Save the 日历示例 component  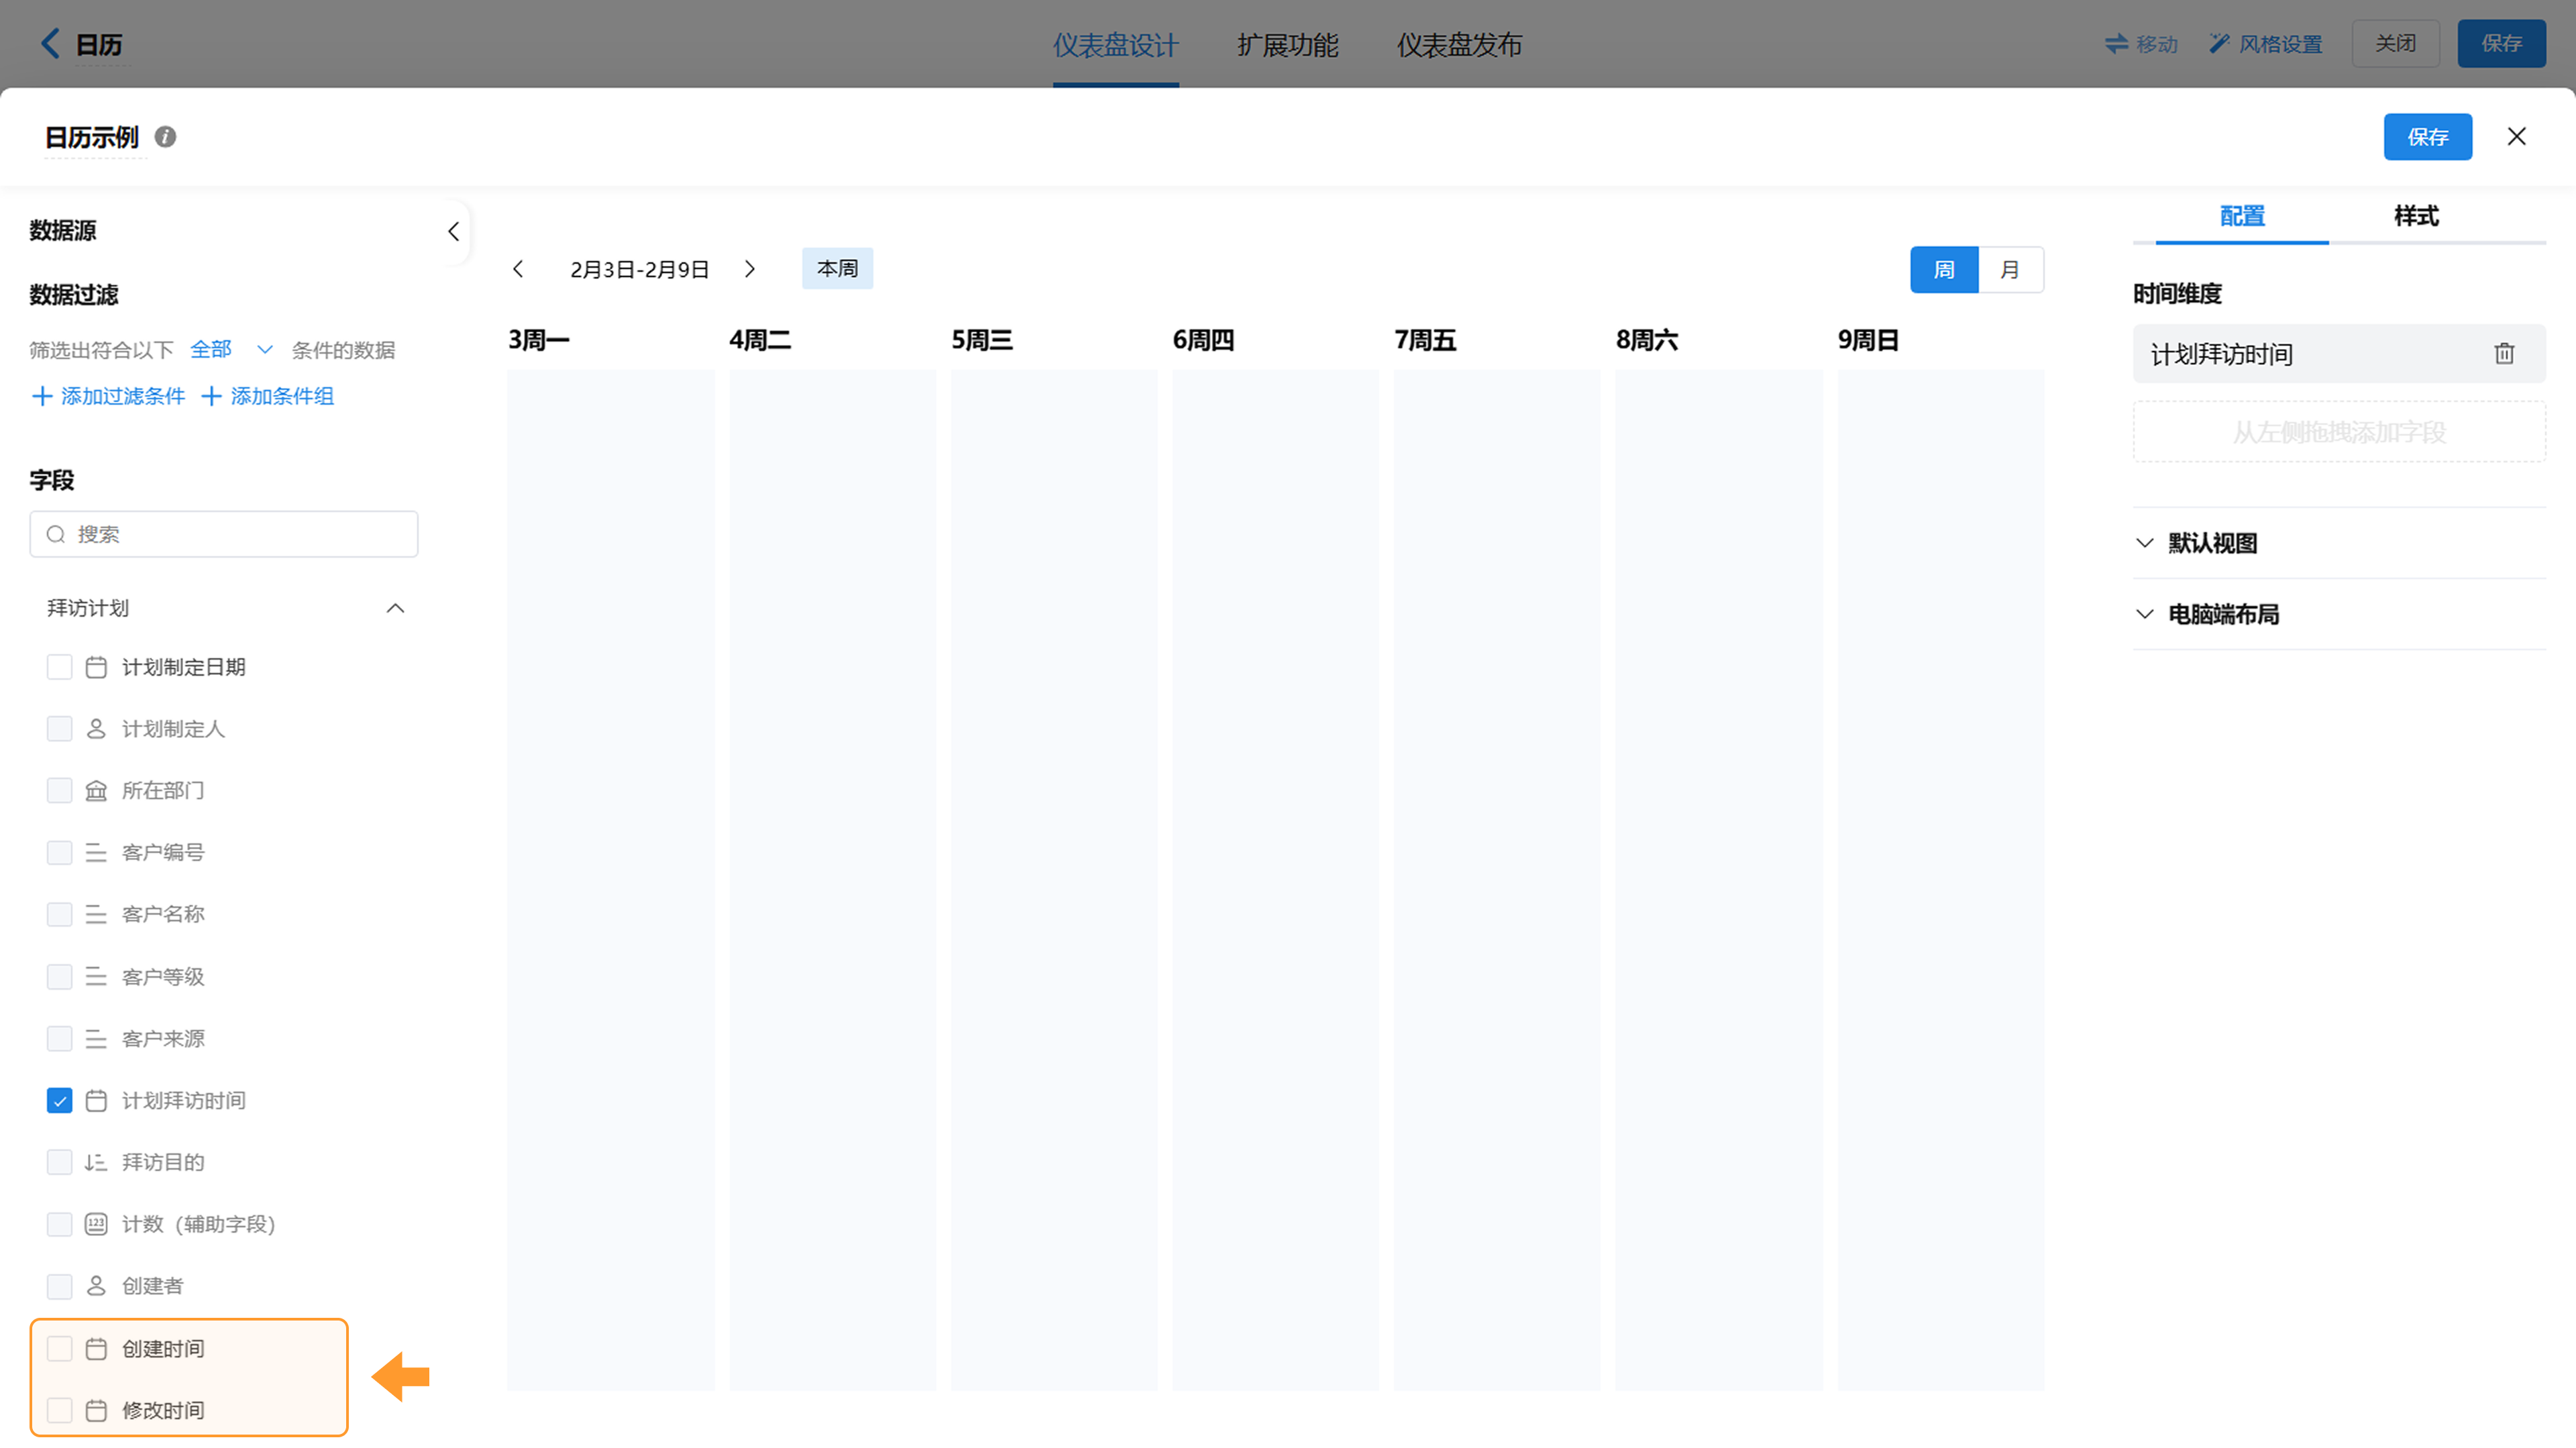(2428, 137)
